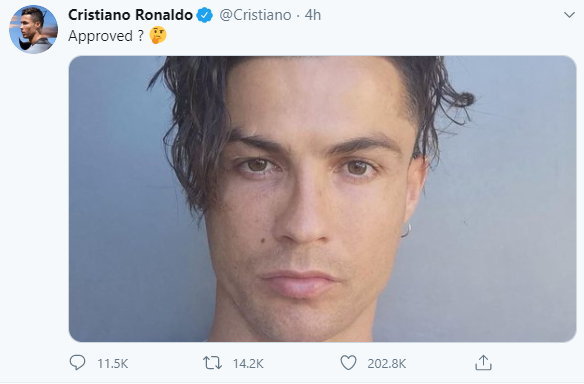View the 14.2K retweets count

(248, 364)
